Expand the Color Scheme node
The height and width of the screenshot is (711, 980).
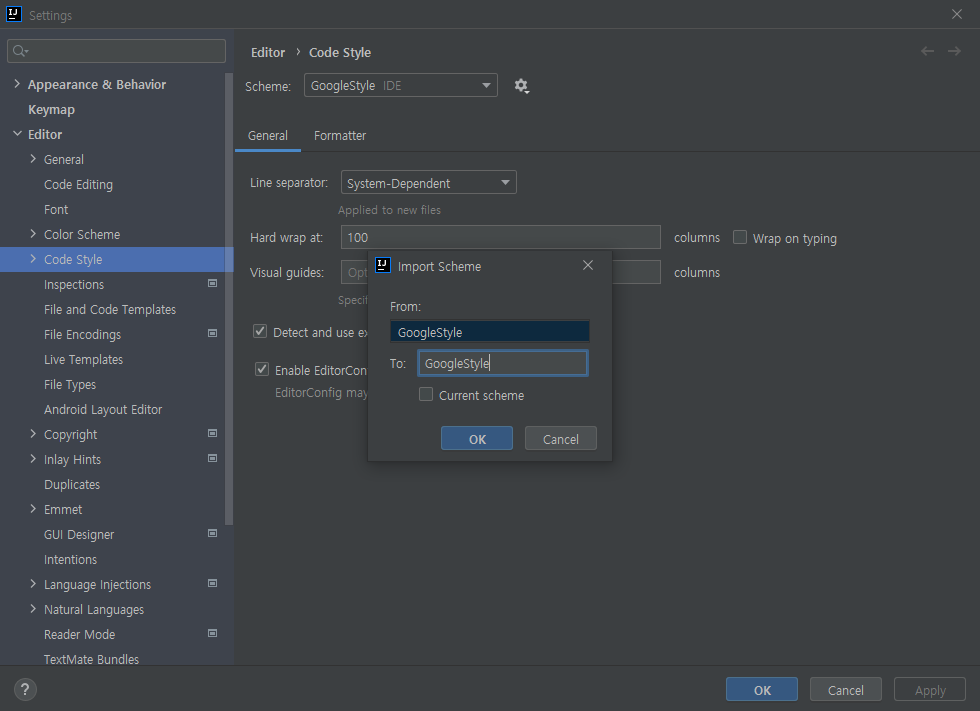pyautogui.click(x=33, y=234)
